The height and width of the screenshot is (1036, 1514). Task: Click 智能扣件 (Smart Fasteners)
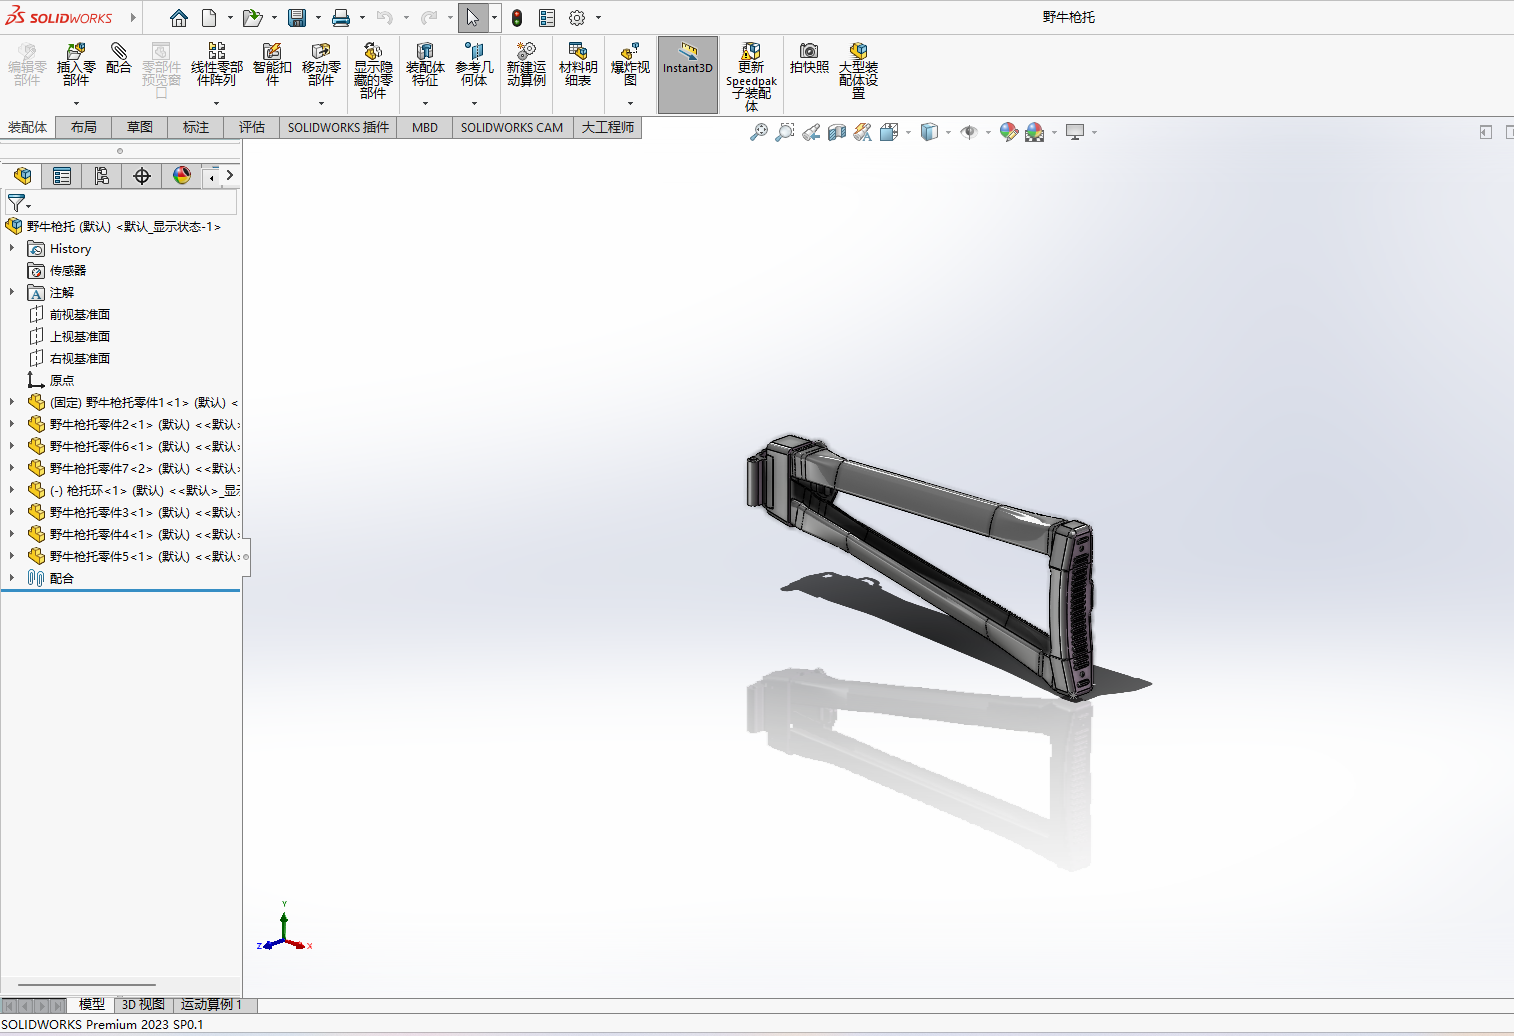(x=272, y=66)
